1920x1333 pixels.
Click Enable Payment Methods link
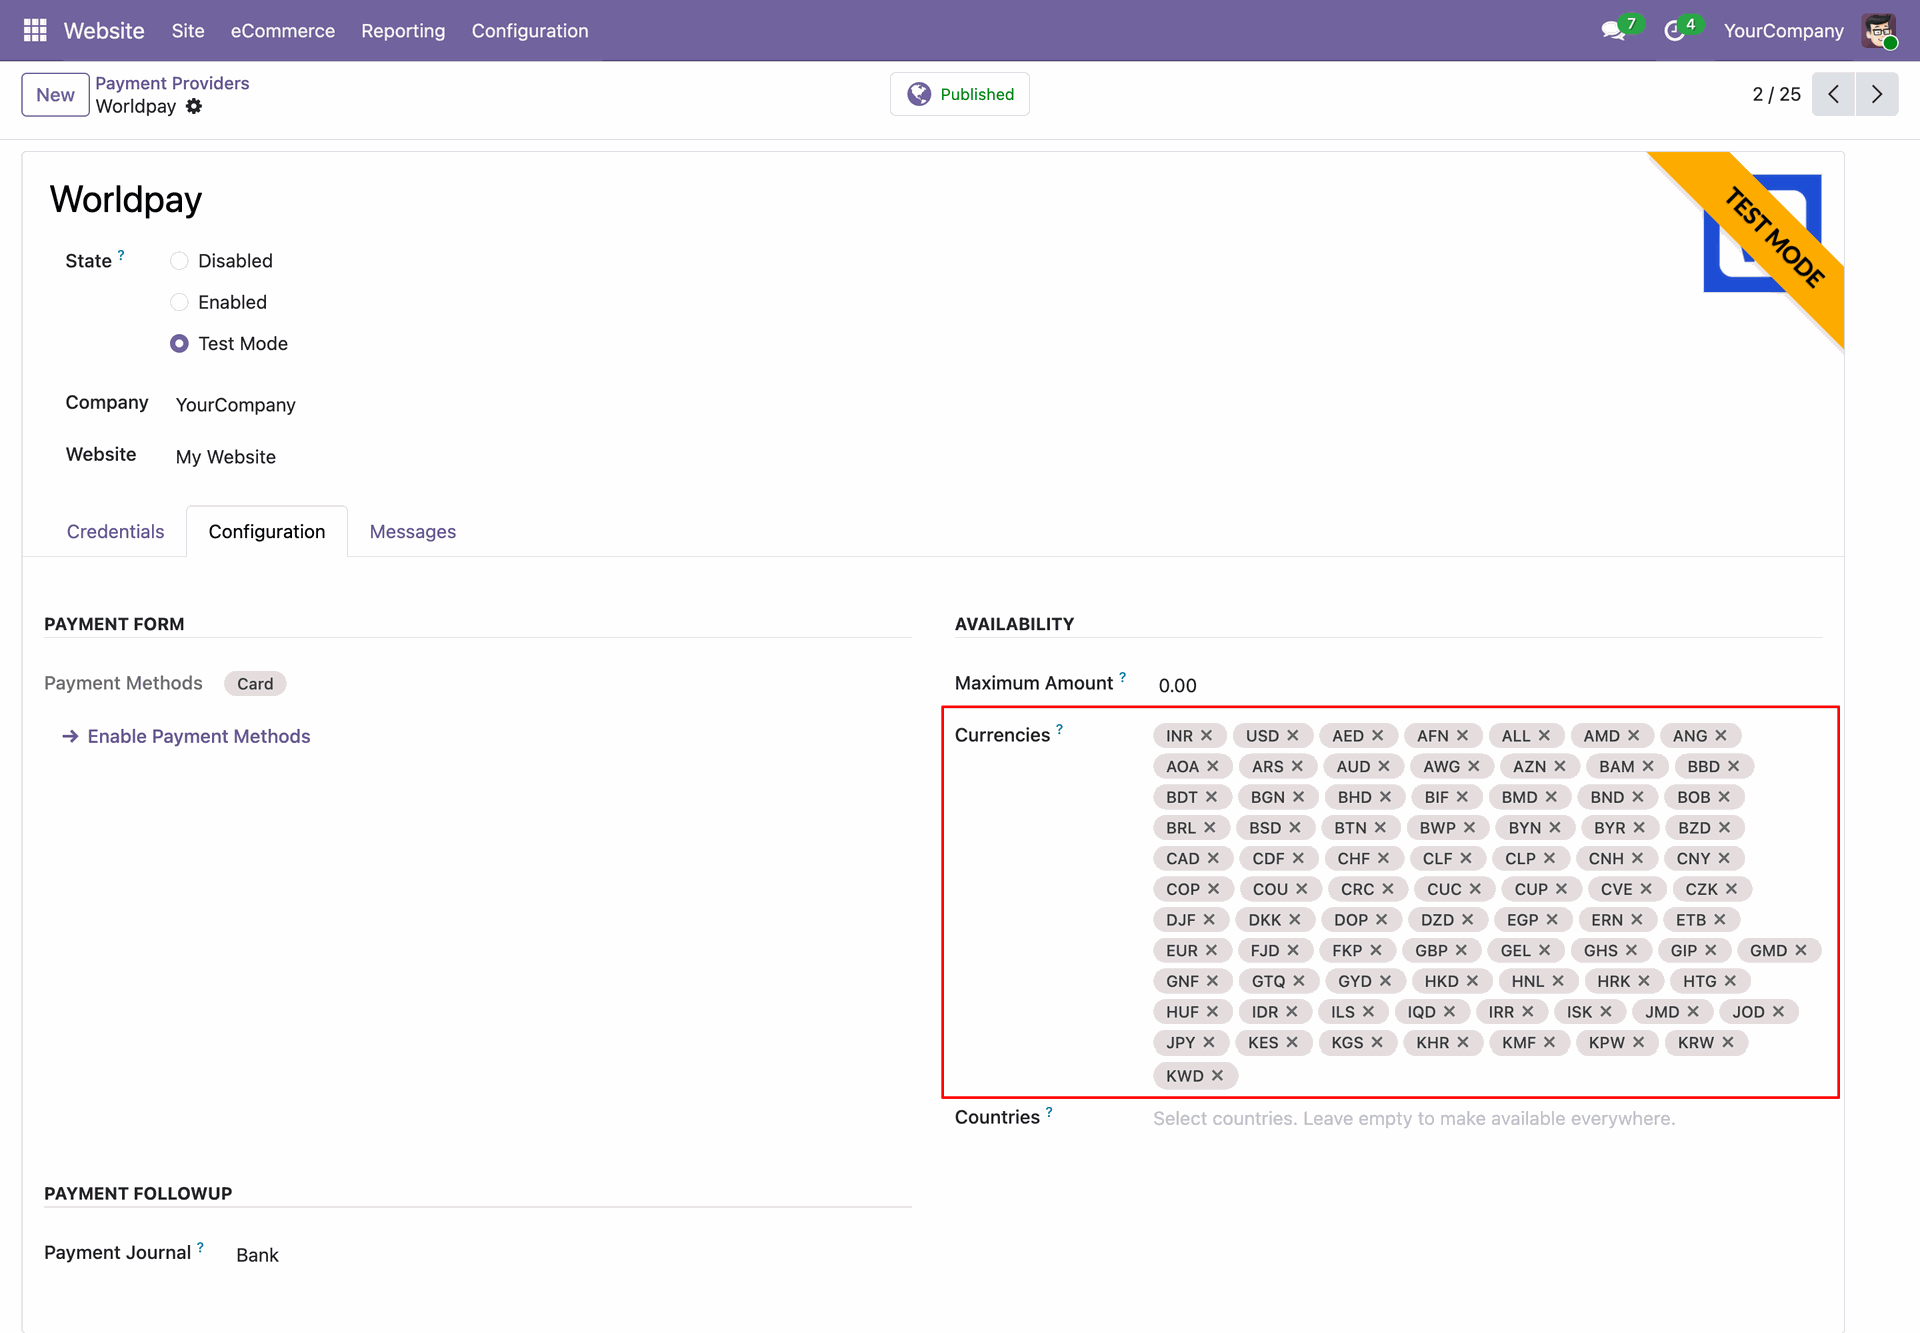click(x=187, y=736)
